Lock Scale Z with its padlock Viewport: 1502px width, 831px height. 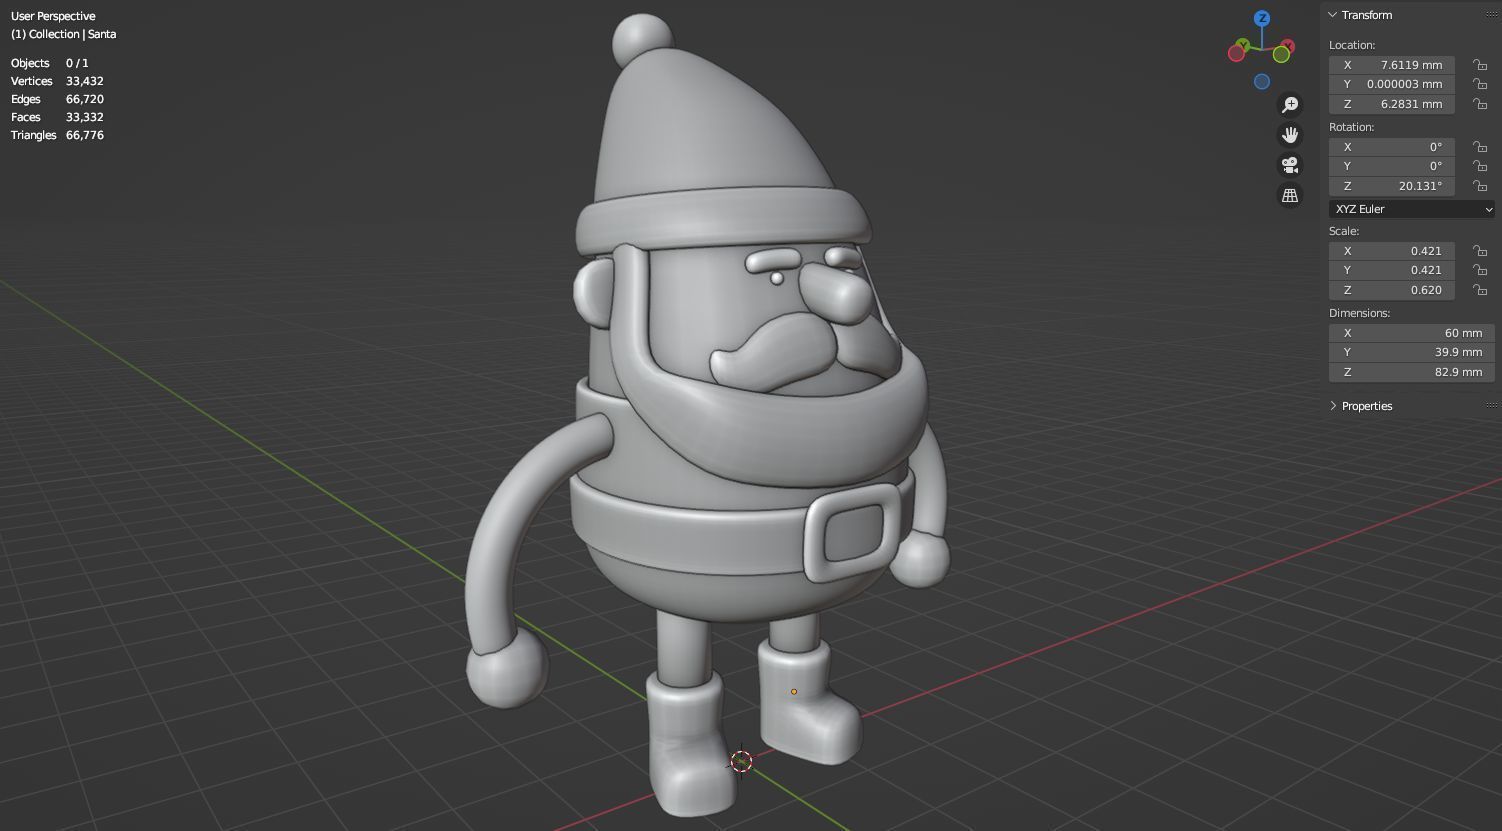(x=1479, y=290)
